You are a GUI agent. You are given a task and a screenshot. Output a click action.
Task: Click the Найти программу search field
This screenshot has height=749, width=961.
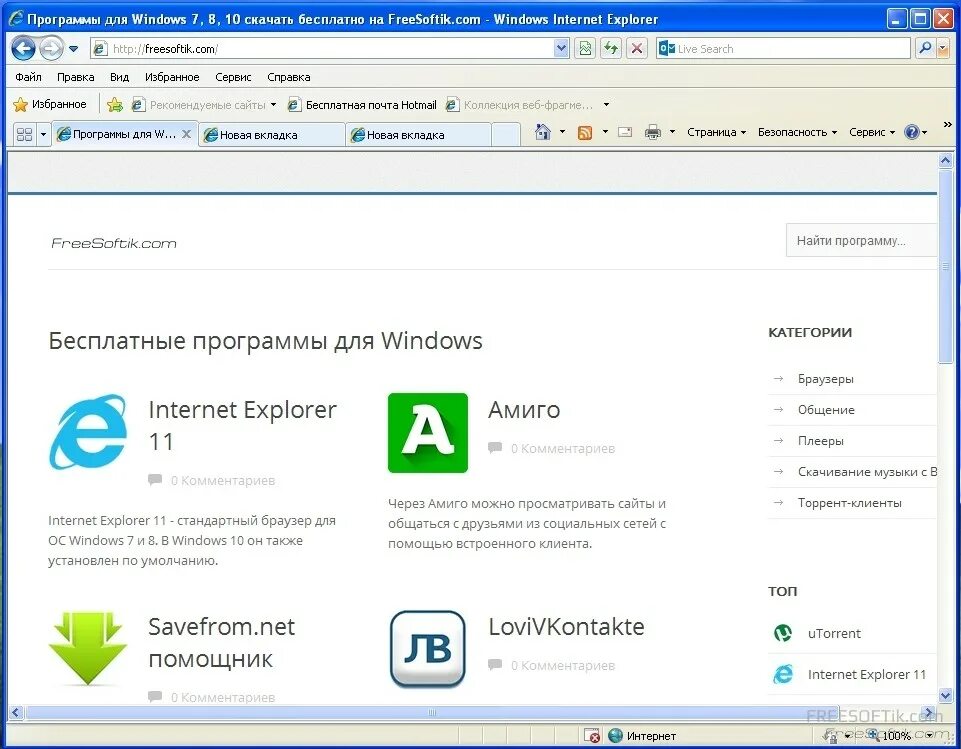861,240
